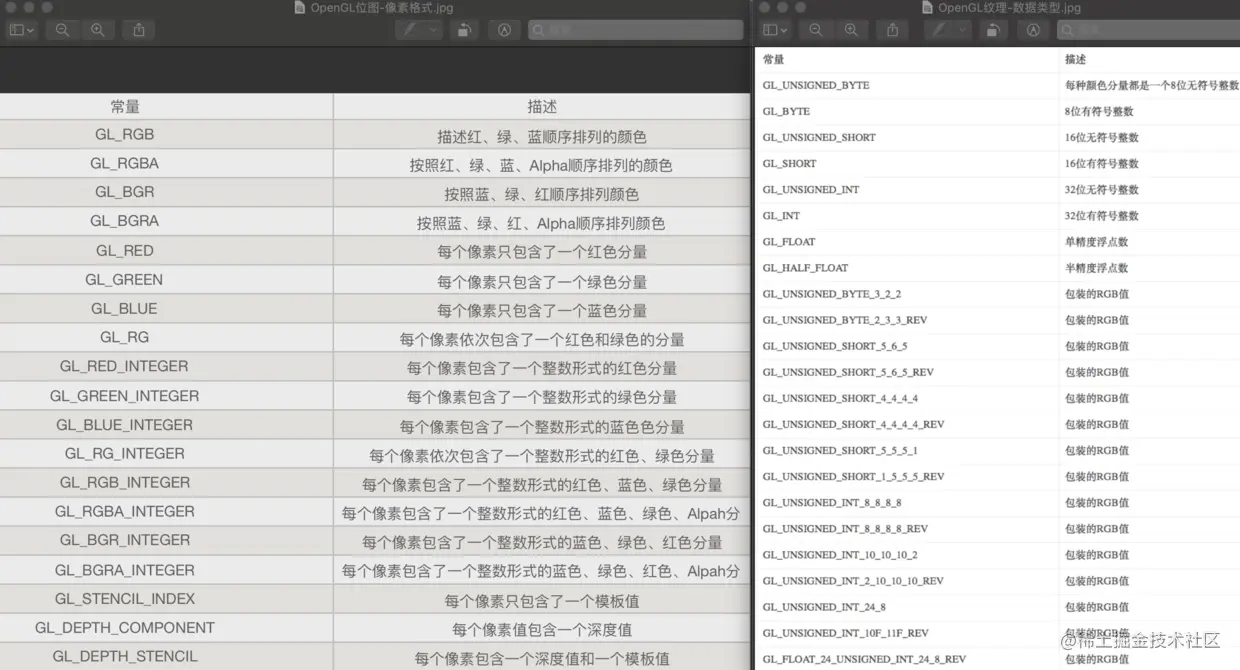Image resolution: width=1240 pixels, height=670 pixels.
Task: Click the GL_UNSIGNED_INT_8_8_8_8 row label
Action: 832,503
